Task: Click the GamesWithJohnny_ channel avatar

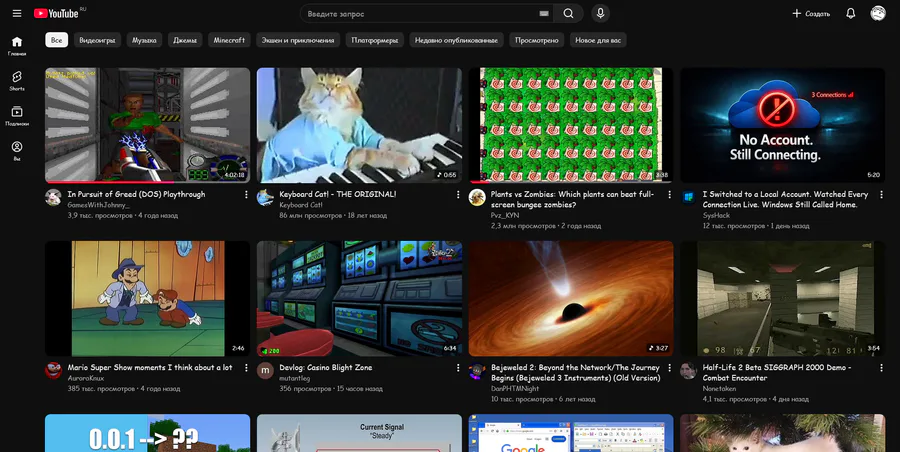Action: [x=53, y=198]
